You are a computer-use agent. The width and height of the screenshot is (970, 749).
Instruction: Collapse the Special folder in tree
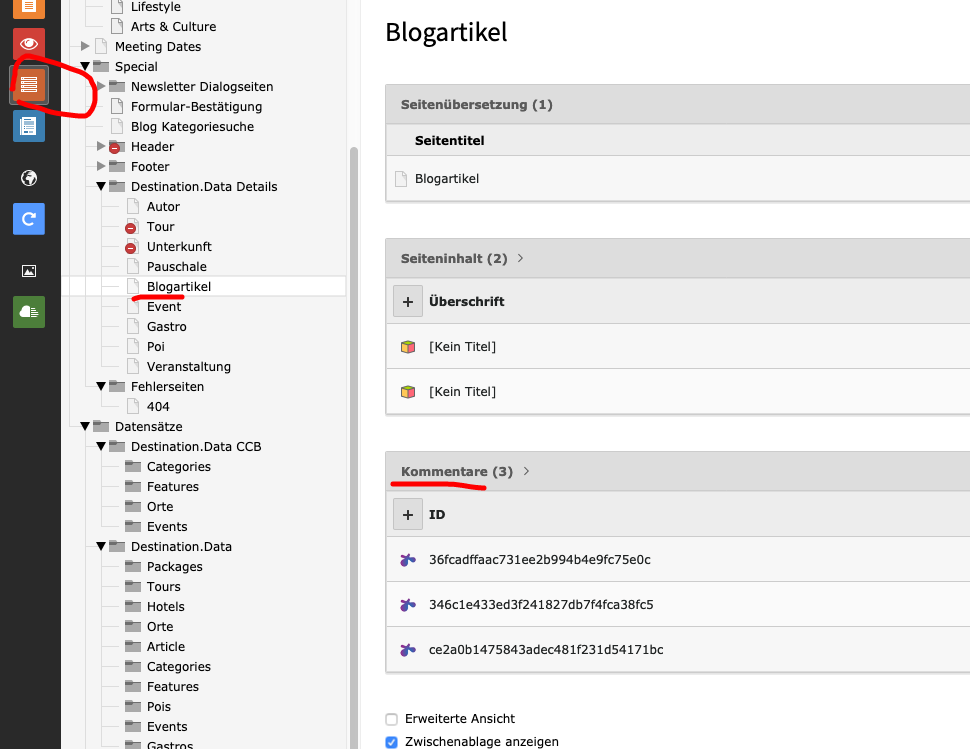pos(85,66)
